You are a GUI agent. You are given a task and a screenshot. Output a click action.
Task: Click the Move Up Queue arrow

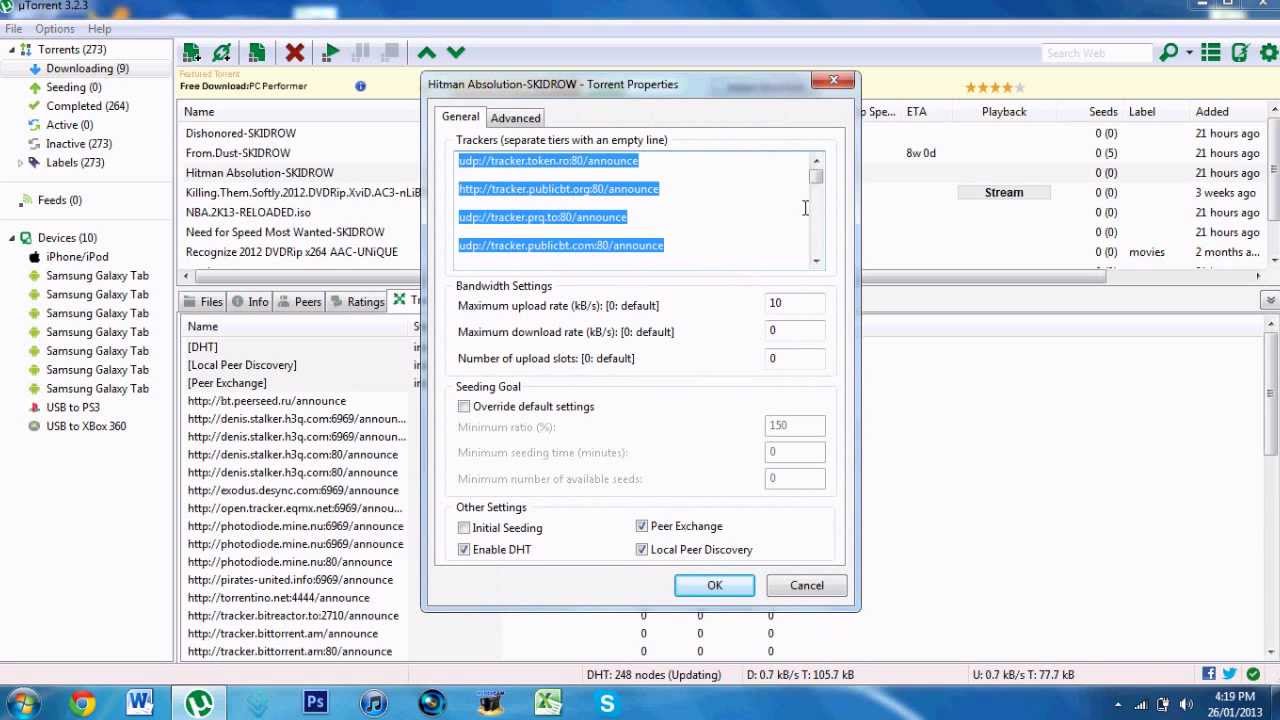(x=427, y=53)
